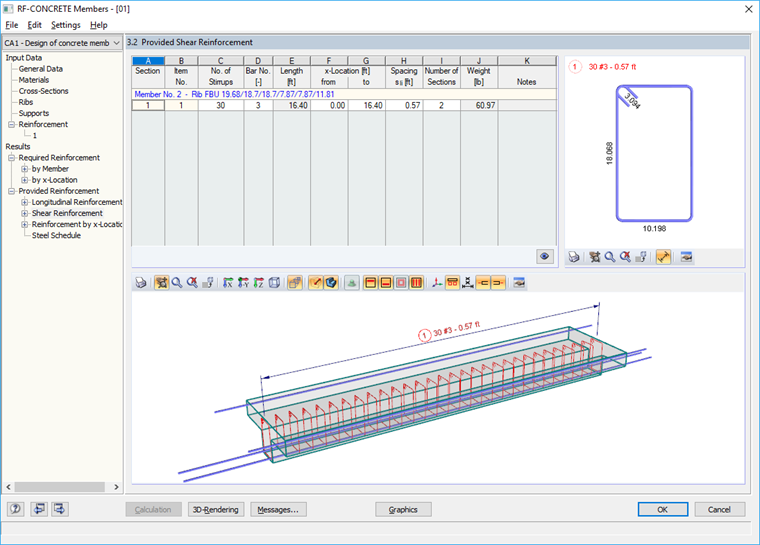
Task: Click the pink square reinforcement icon
Action: [x=401, y=283]
